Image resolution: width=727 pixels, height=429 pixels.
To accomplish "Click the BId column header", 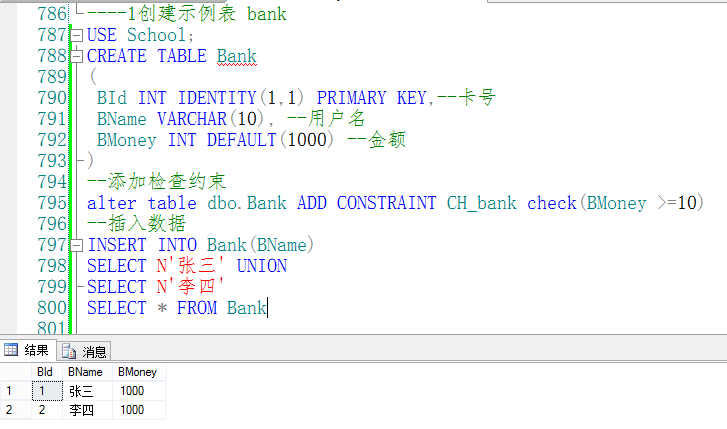I will click(x=44, y=372).
